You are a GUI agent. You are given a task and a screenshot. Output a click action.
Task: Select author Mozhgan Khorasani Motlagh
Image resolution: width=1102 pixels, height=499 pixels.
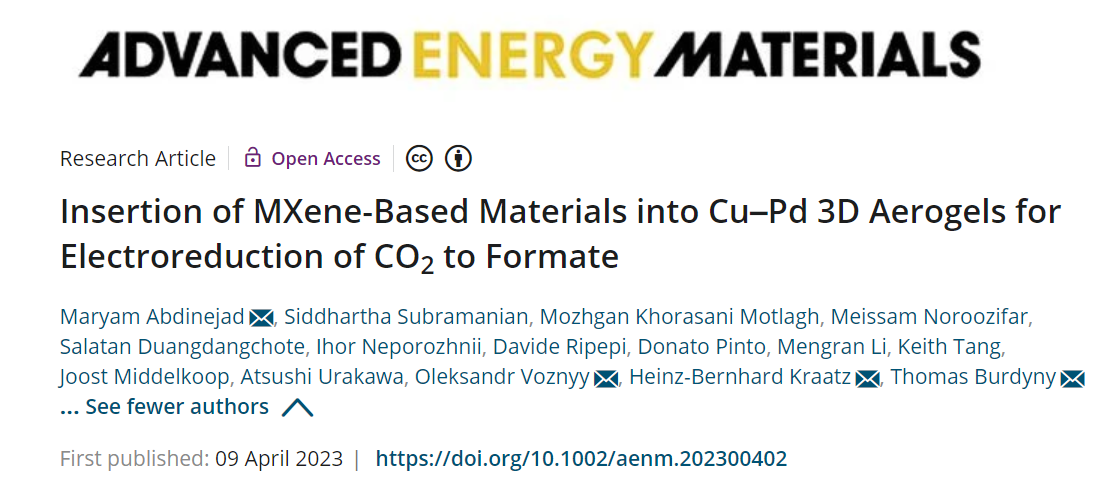tap(679, 317)
